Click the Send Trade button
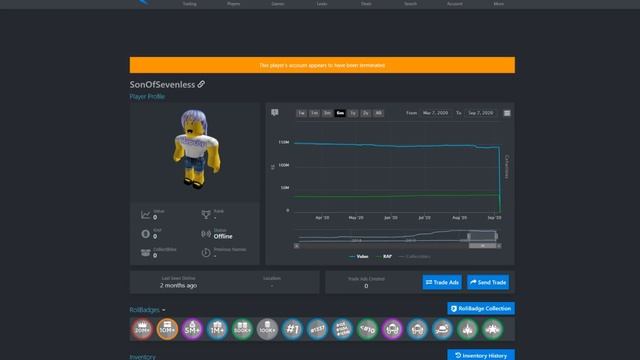Viewport: 640px width, 360px height. pos(488,282)
